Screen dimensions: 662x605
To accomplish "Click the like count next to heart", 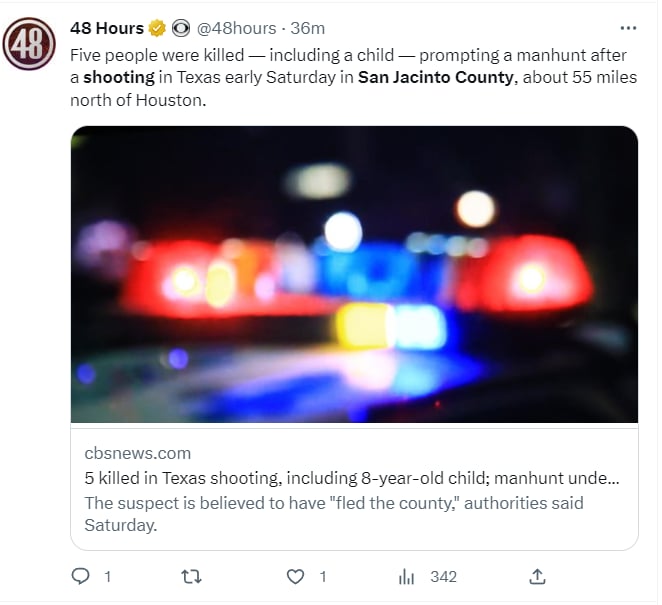I will pyautogui.click(x=323, y=576).
